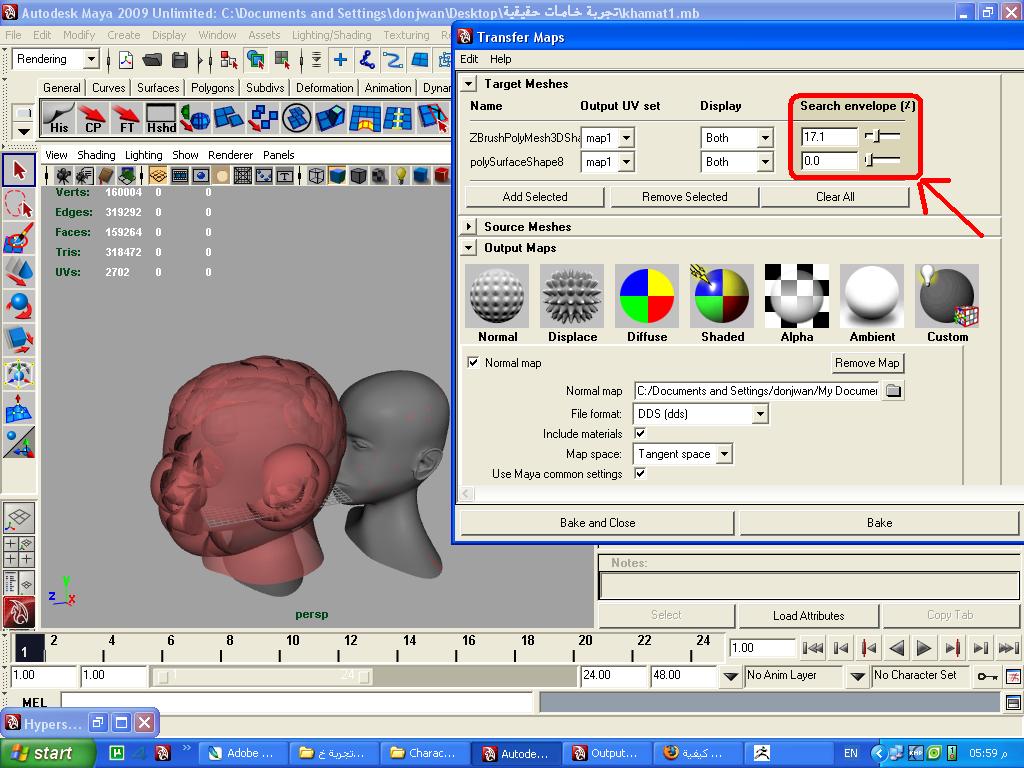Click the playback range slider bar
The image size is (1024, 768).
(x=264, y=677)
